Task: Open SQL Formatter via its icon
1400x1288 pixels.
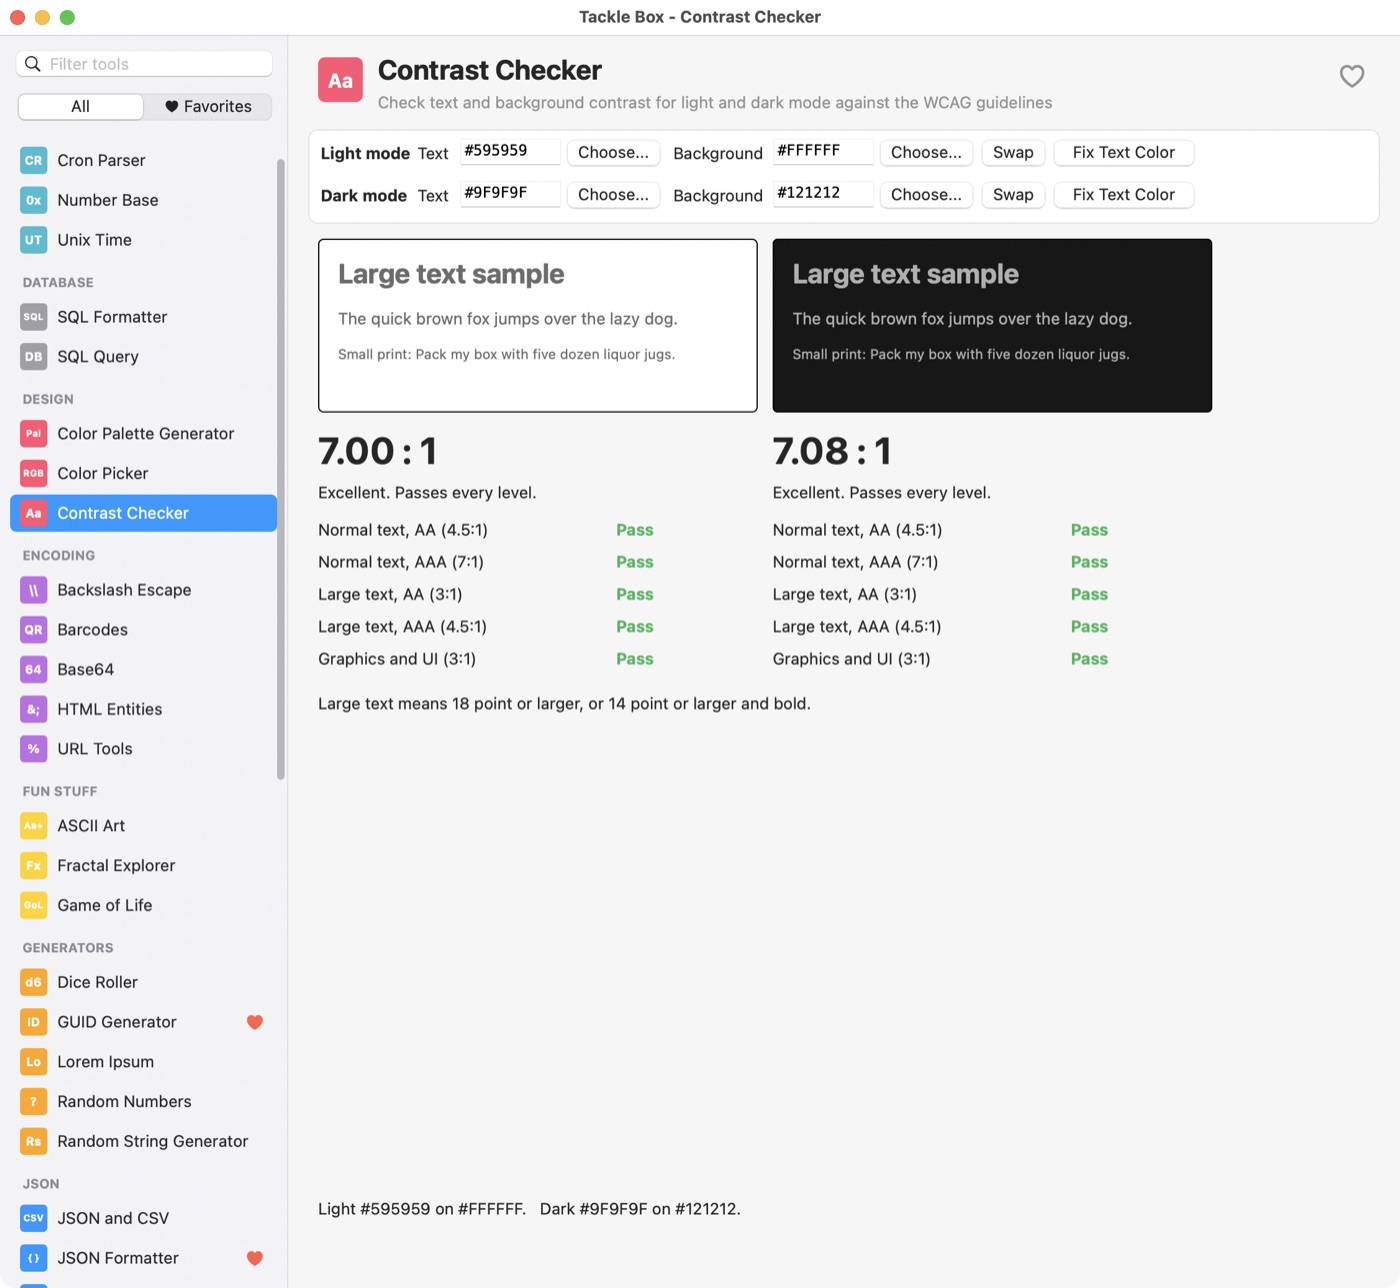Action: click(x=33, y=317)
